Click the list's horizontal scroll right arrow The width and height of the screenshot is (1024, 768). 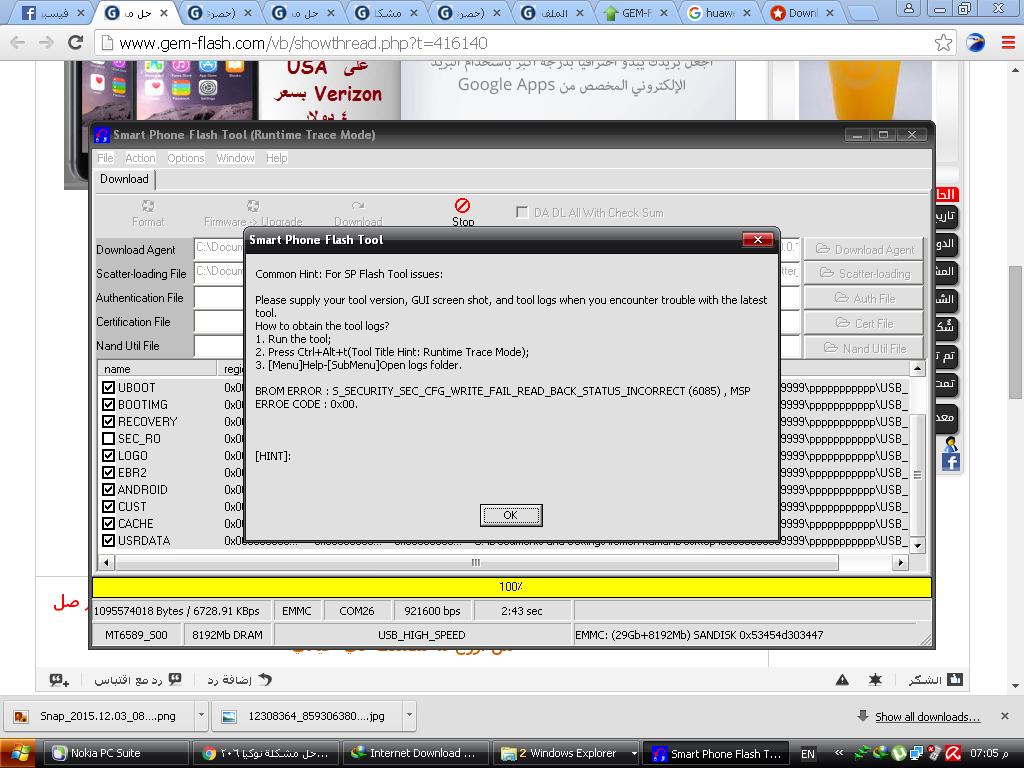pyautogui.click(x=901, y=562)
